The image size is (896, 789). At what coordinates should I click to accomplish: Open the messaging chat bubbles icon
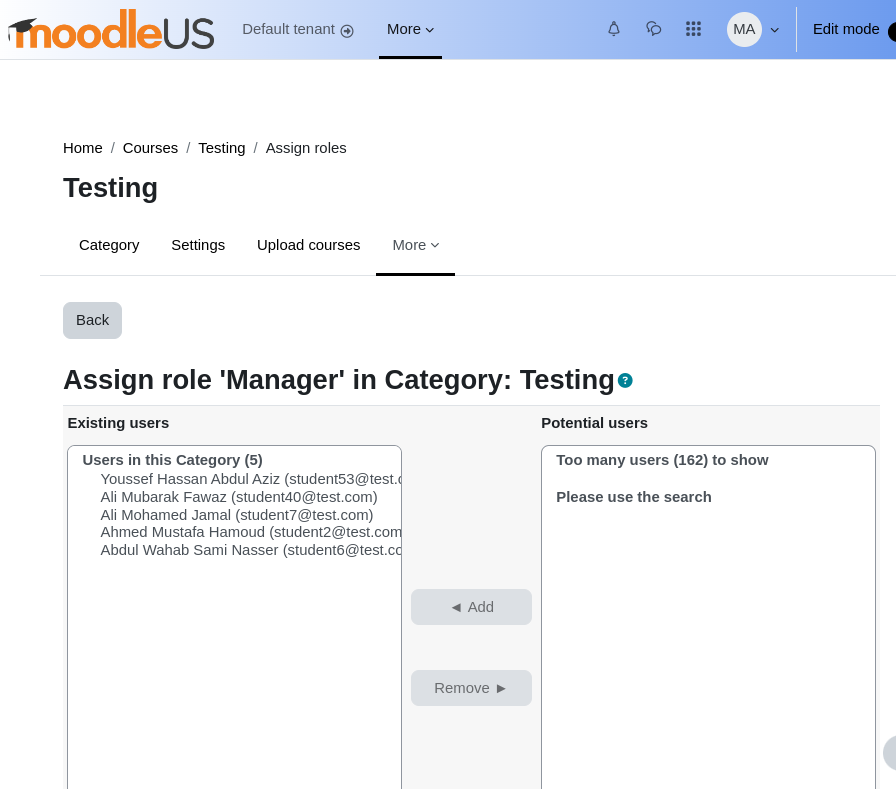654,29
